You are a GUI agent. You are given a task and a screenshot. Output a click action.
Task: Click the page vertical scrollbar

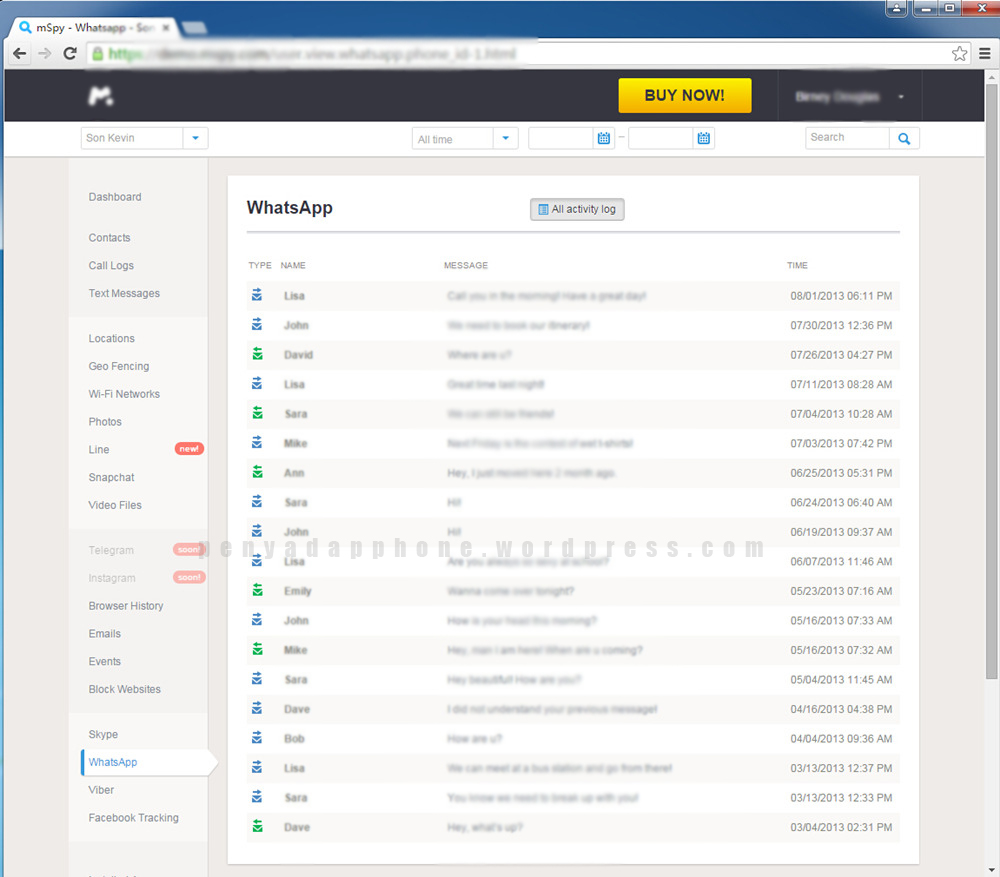pos(991,400)
